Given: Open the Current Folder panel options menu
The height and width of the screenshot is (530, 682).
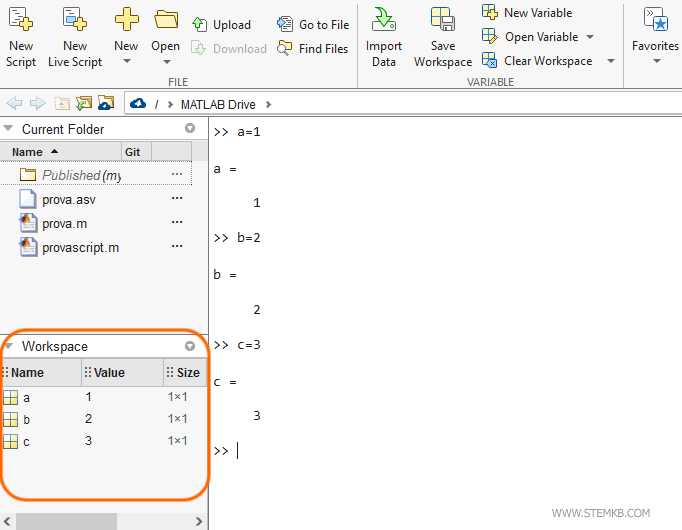Looking at the screenshot, I should [x=190, y=129].
